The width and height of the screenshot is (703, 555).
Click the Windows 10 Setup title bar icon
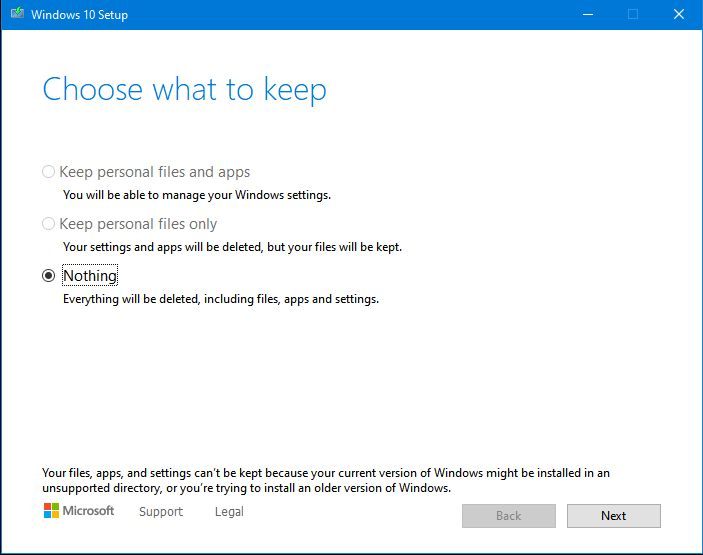(x=17, y=13)
